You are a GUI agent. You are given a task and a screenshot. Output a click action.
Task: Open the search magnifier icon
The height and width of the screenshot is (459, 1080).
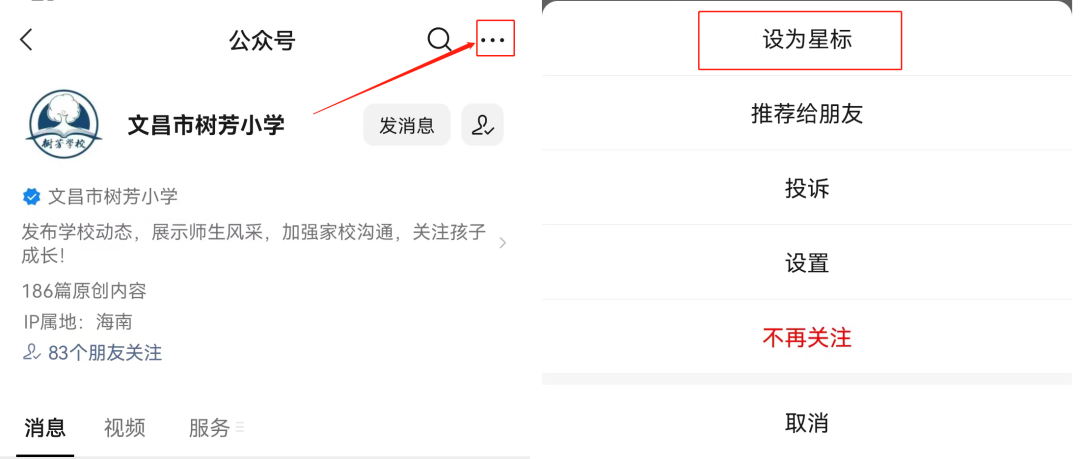[439, 40]
